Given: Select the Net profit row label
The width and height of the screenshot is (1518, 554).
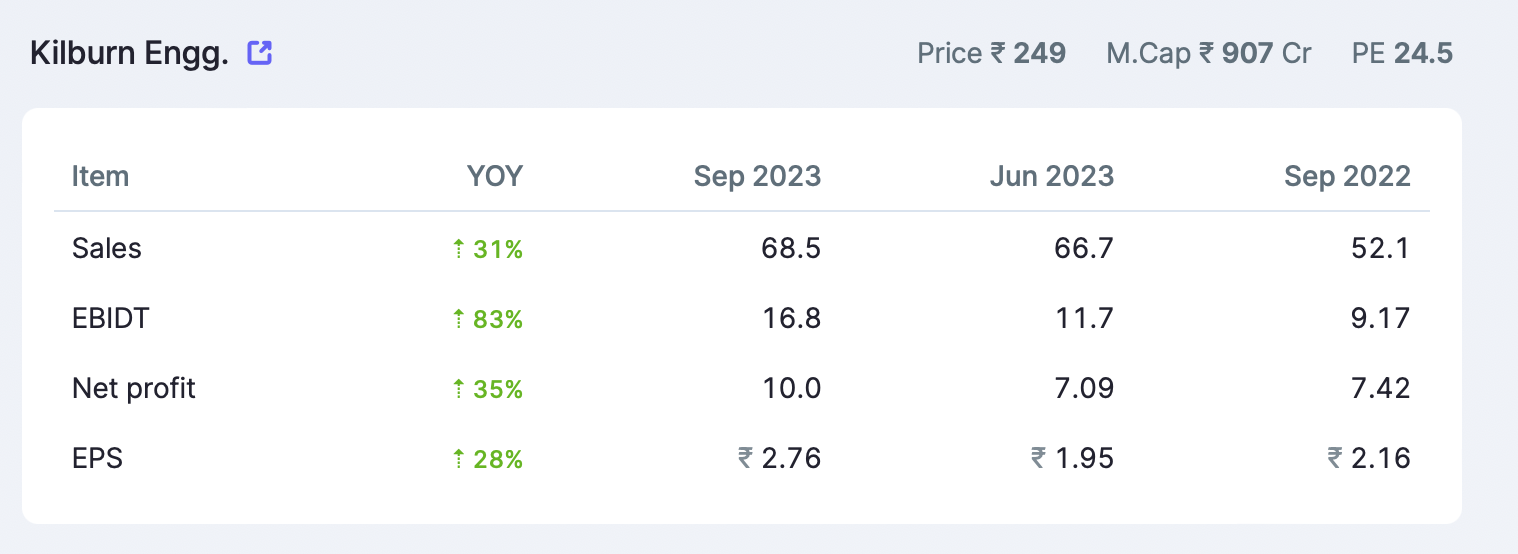Looking at the screenshot, I should 134,388.
